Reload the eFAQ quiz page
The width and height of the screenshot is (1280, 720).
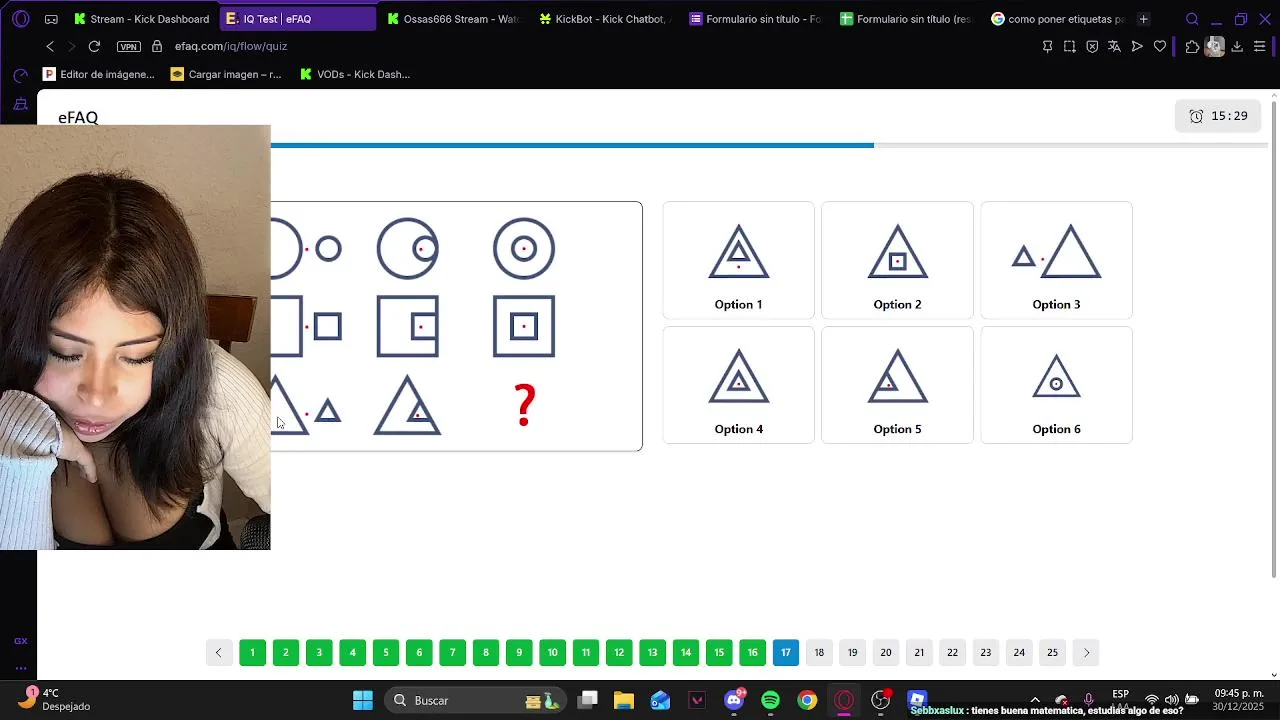[94, 46]
